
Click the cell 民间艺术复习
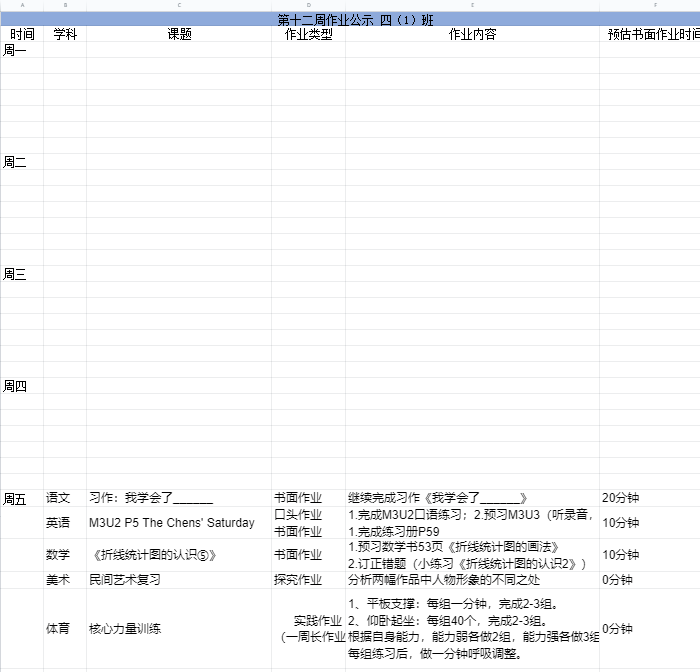coord(179,580)
